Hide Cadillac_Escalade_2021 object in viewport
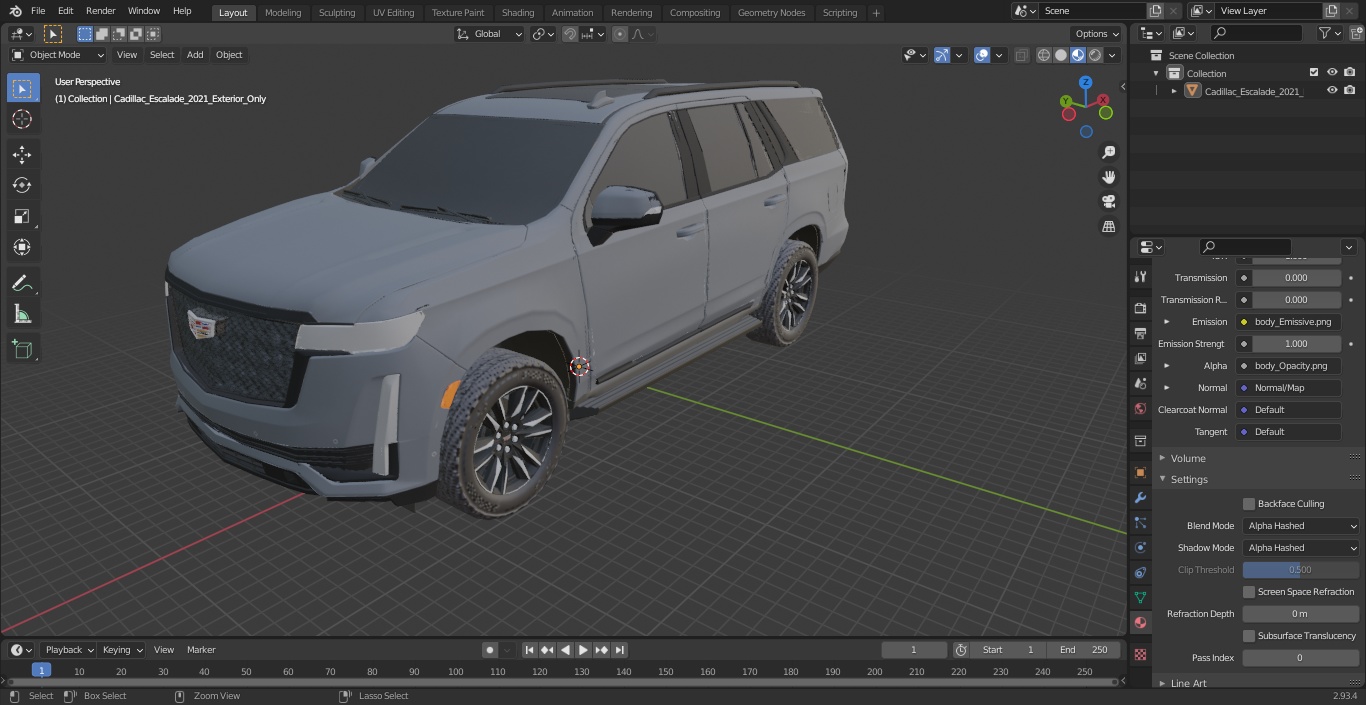Screen dimensions: 1366x705 tap(1332, 91)
